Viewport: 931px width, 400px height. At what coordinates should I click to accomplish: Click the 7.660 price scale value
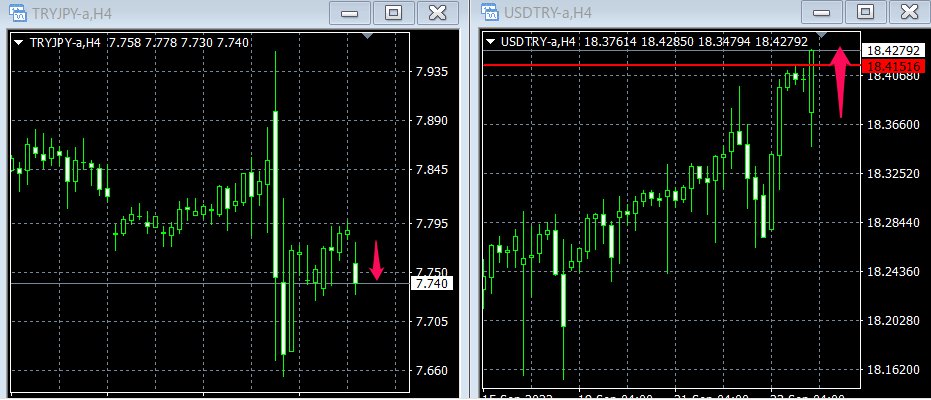432,371
